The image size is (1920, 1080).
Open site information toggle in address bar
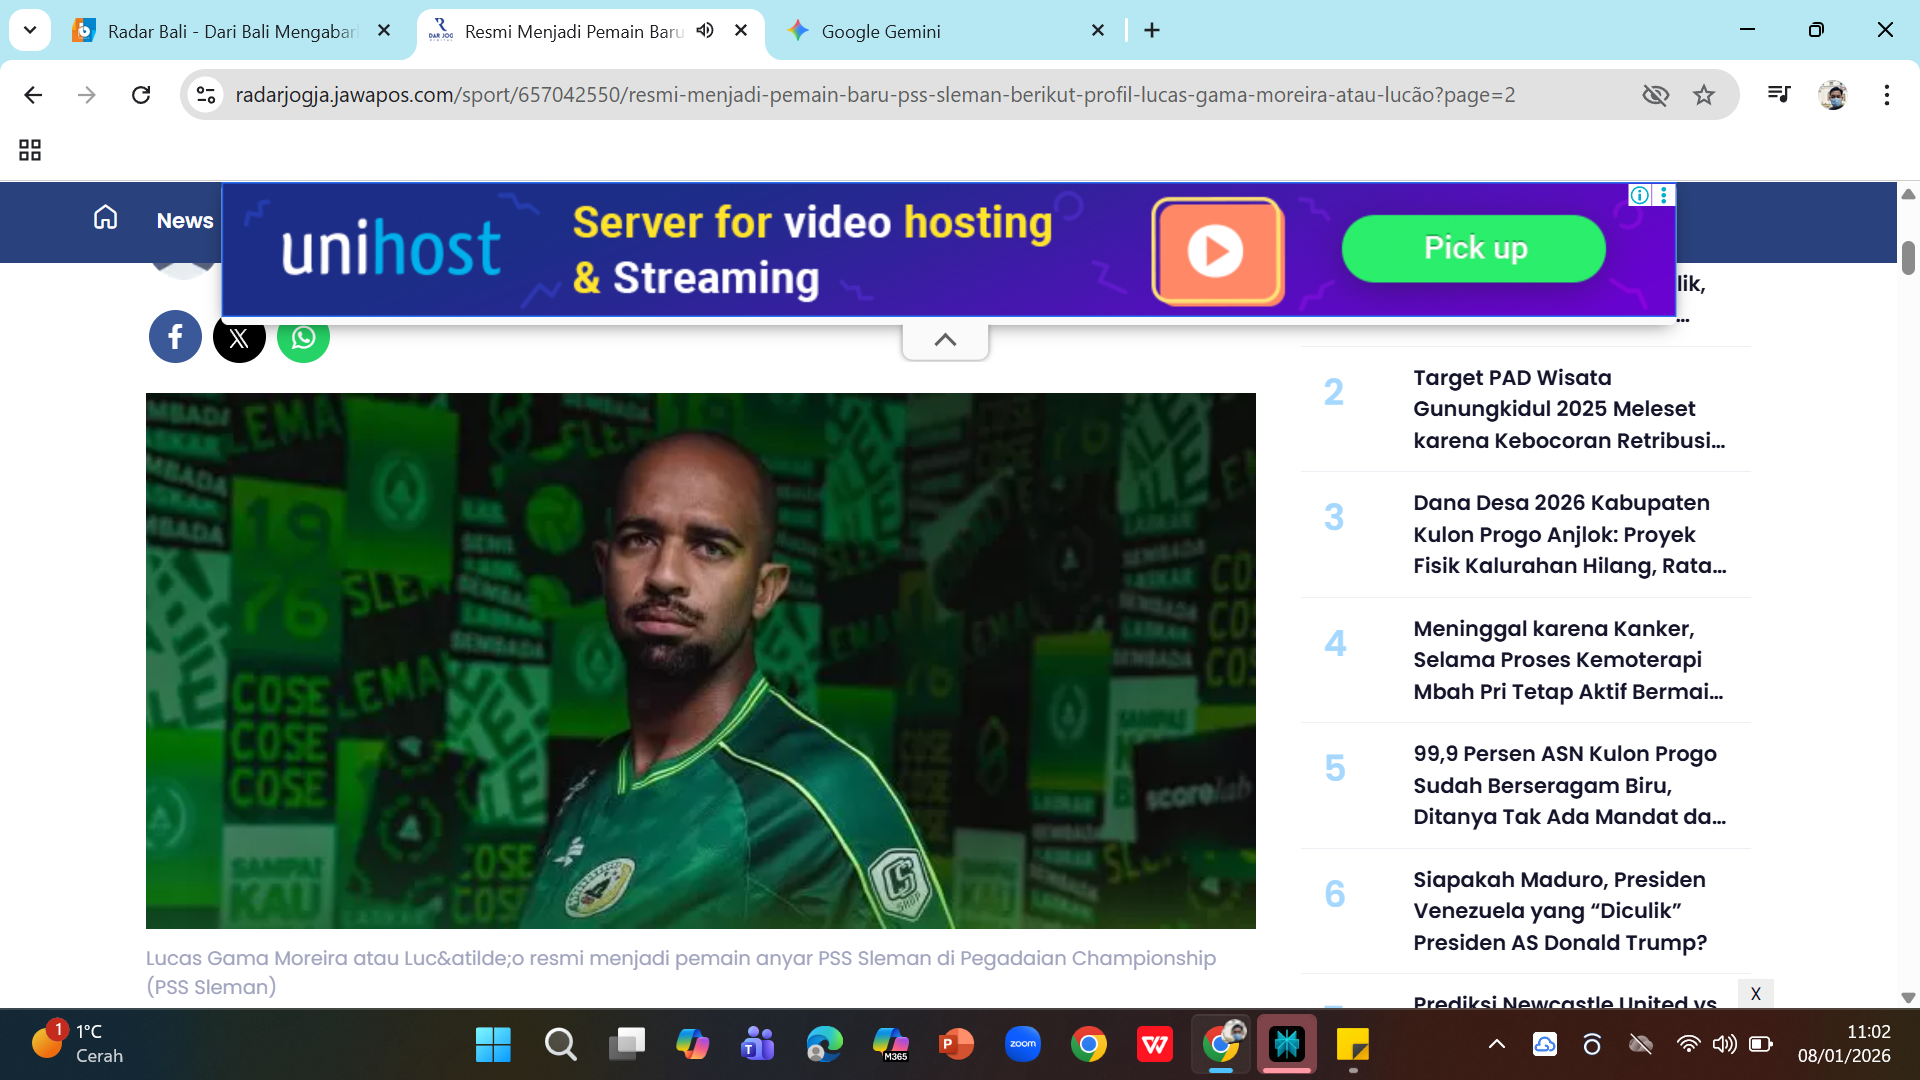206,95
